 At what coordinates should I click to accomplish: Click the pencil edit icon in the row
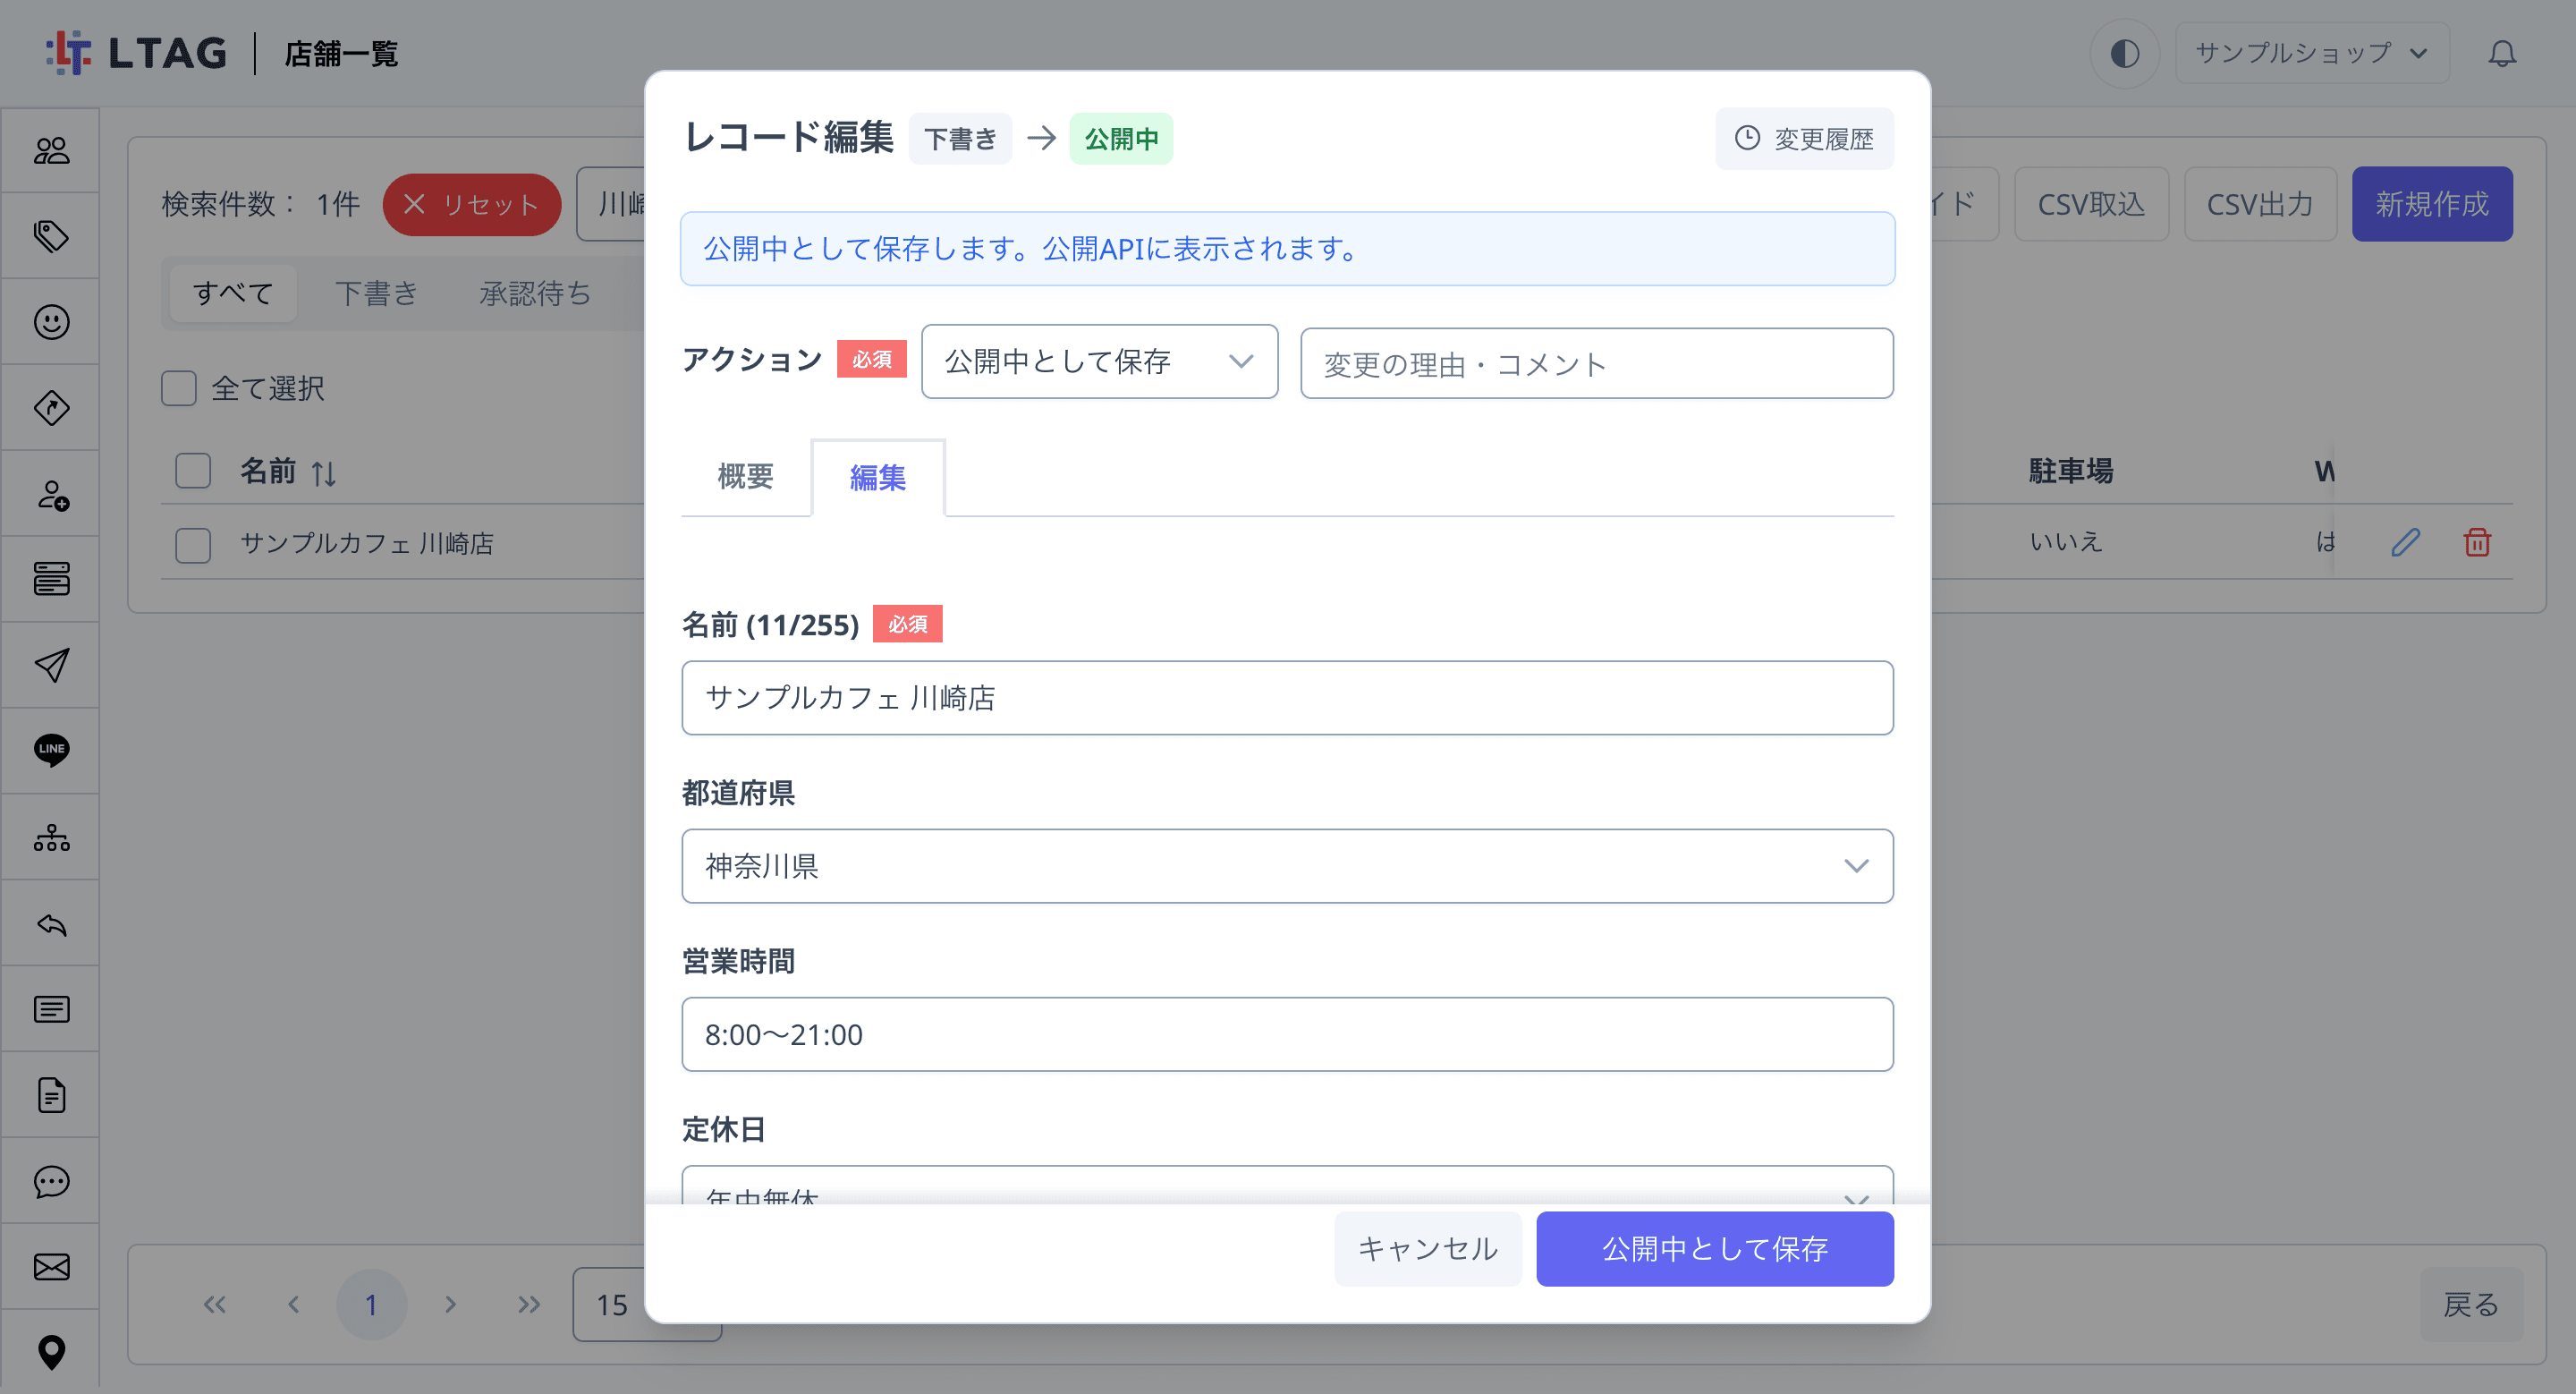2405,542
